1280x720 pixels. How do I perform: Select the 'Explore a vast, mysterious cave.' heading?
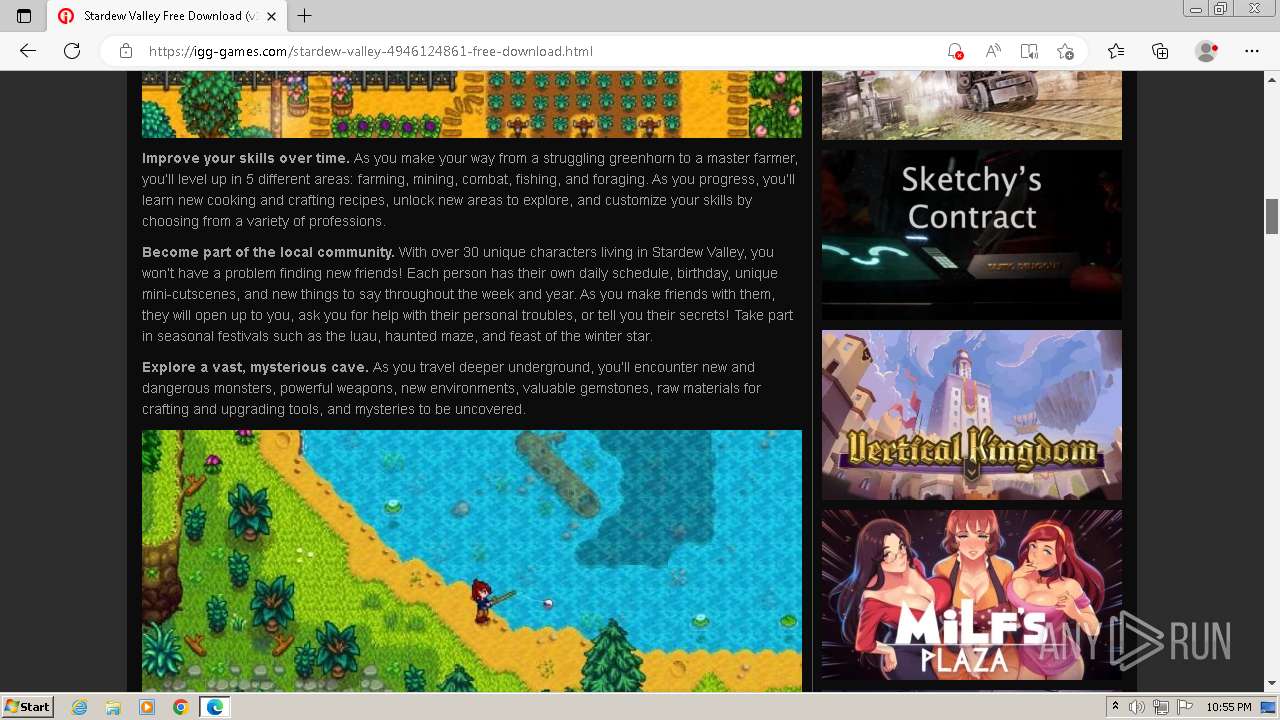(x=255, y=367)
